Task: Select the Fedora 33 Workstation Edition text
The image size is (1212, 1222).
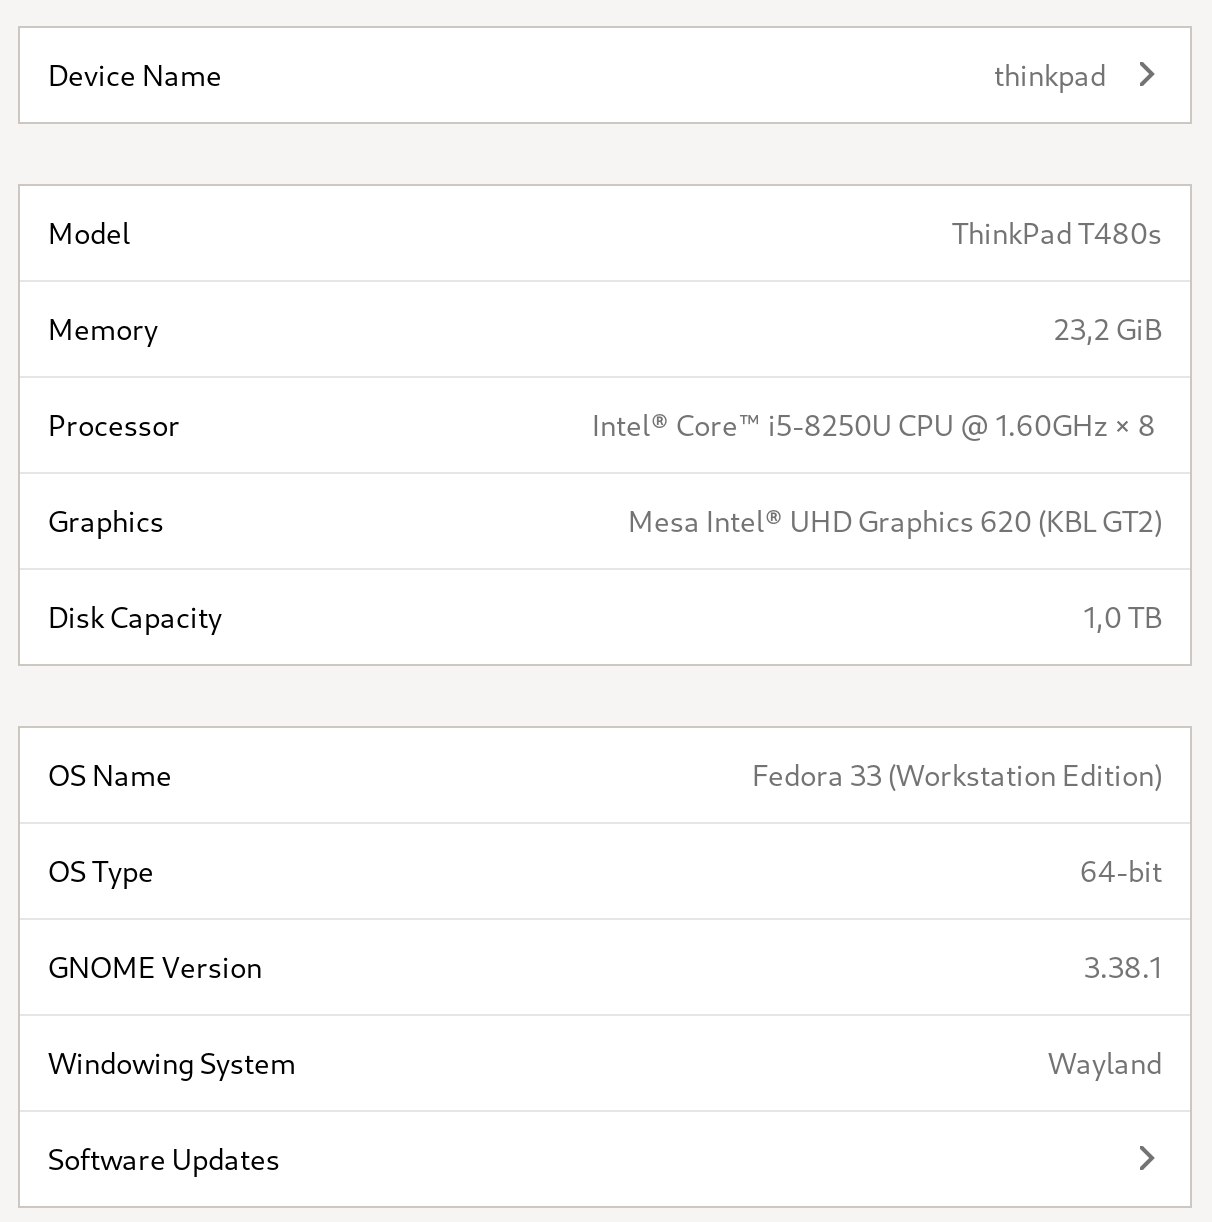Action: [x=957, y=777]
